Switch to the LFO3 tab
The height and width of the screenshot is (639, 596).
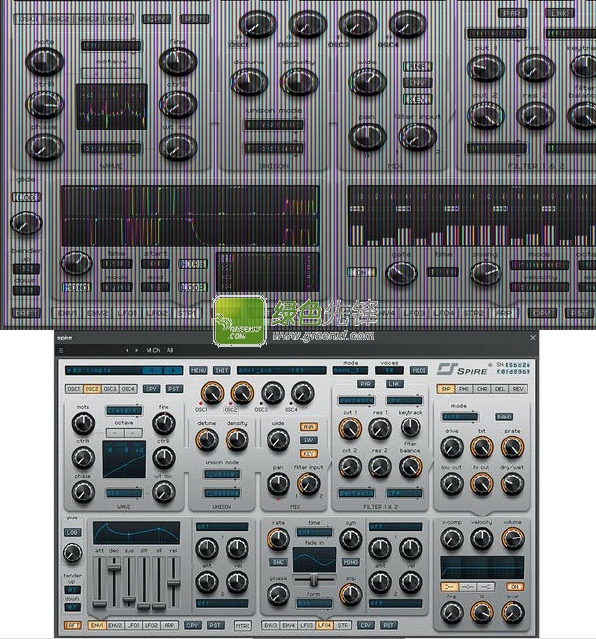[x=307, y=625]
